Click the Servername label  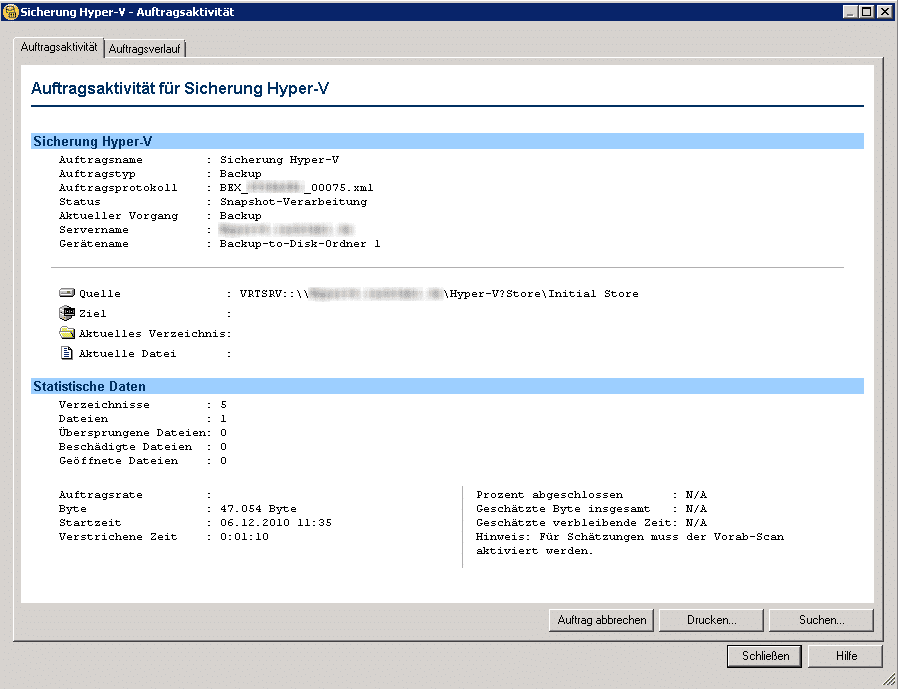coord(94,230)
